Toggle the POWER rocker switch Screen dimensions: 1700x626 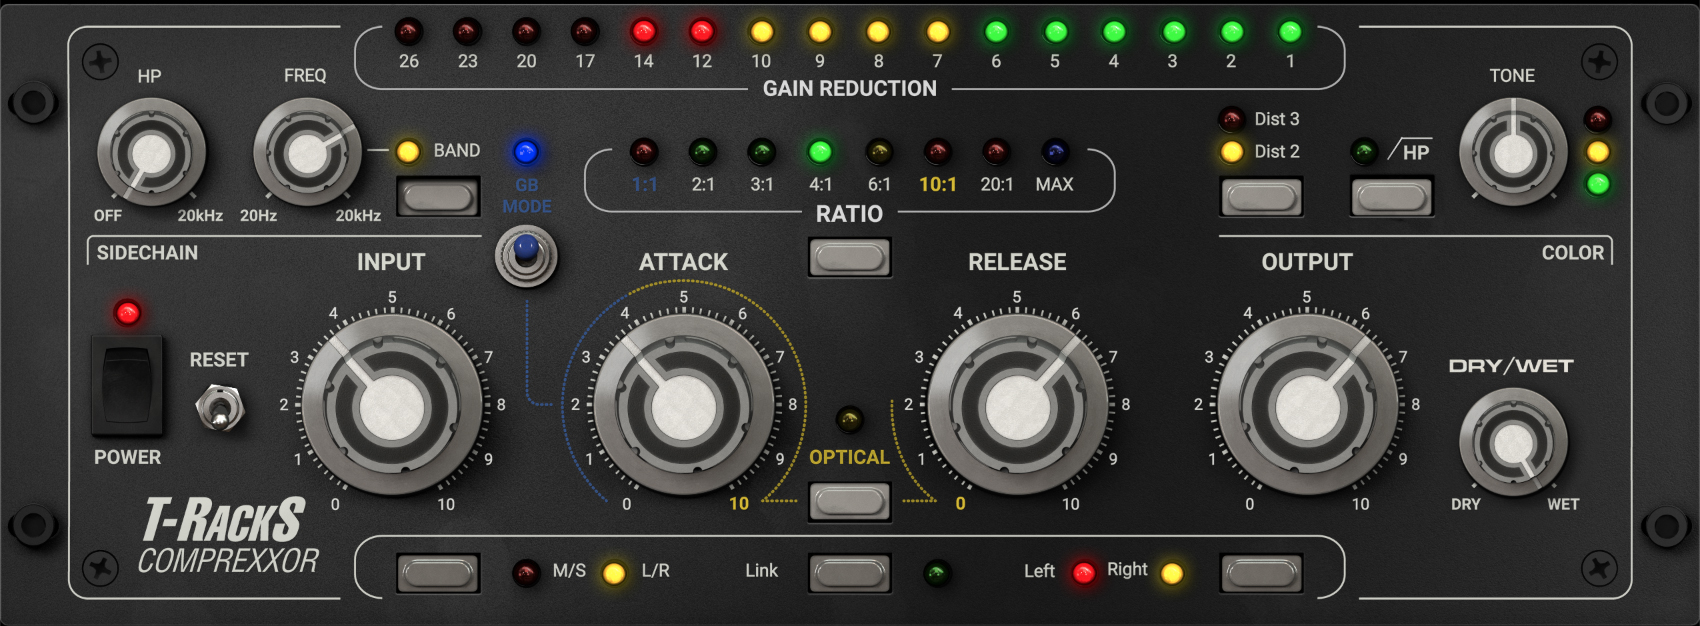tap(127, 385)
